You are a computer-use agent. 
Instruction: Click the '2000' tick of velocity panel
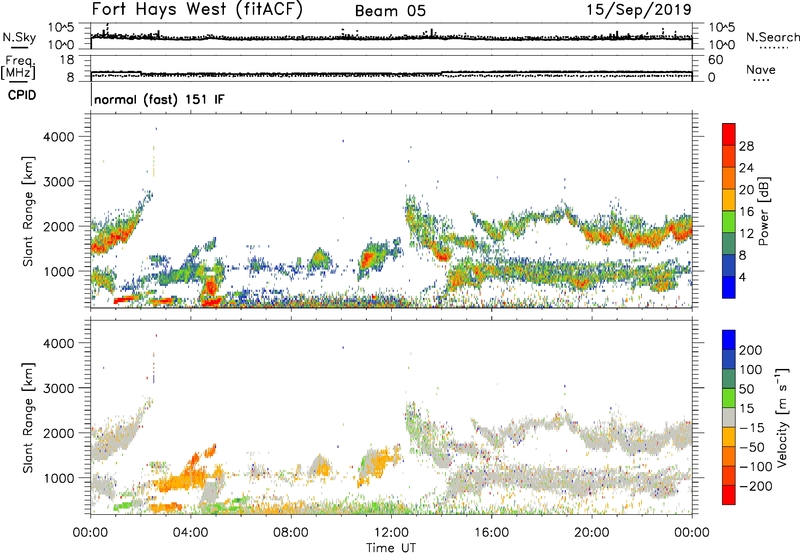pyautogui.click(x=59, y=433)
